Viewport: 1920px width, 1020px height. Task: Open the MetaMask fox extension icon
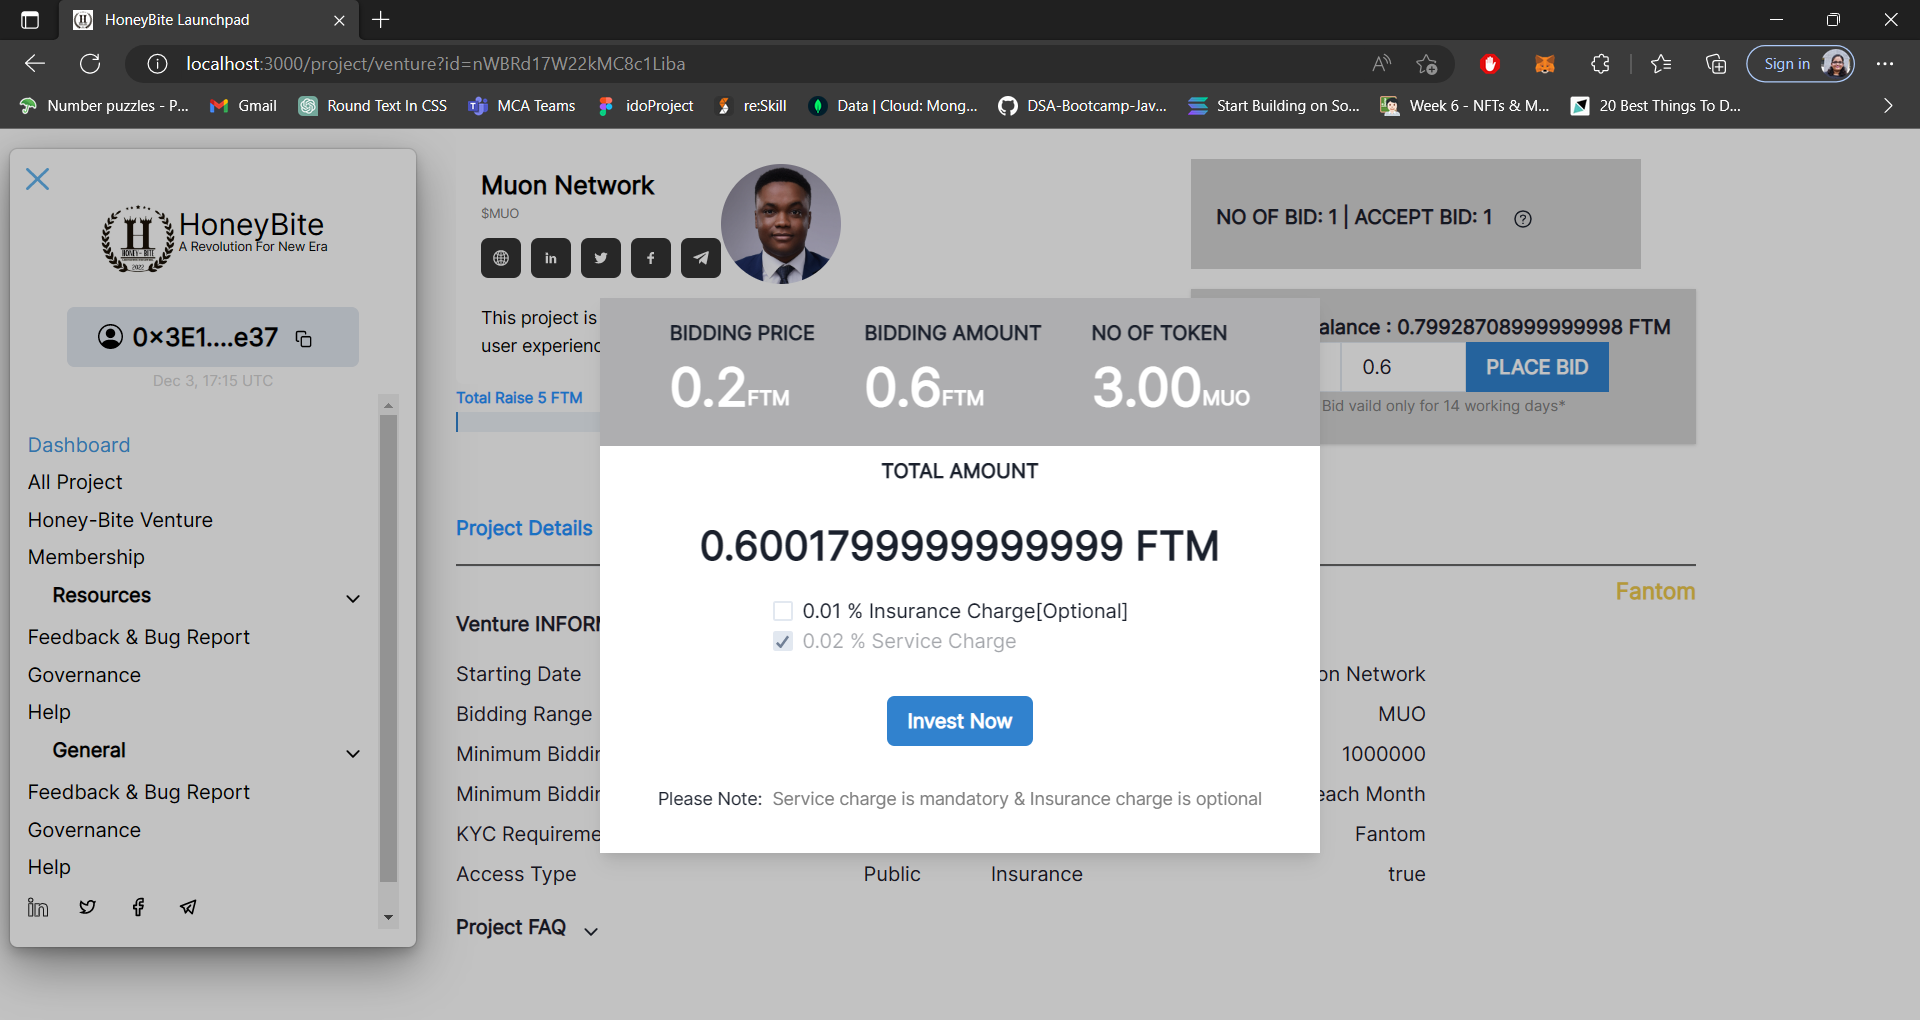coord(1545,64)
